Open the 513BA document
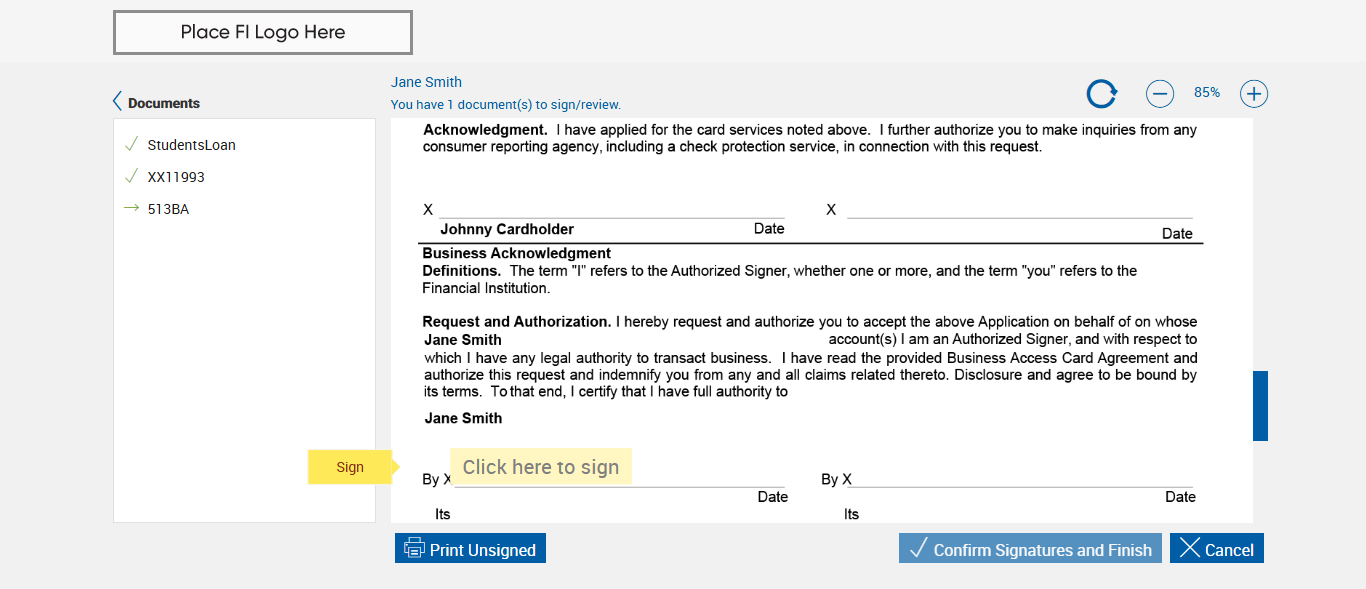The image size is (1366, 589). [168, 209]
